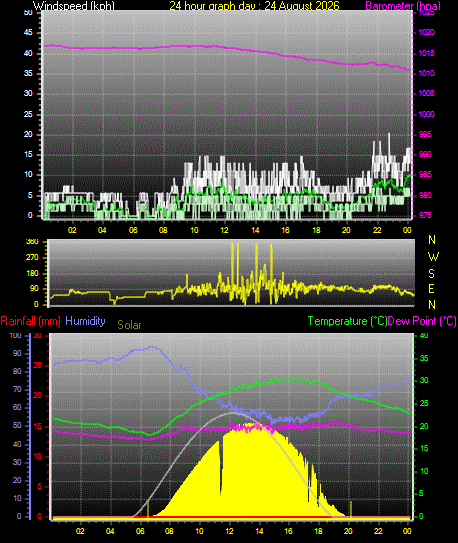The image size is (458, 543).
Task: Click the '24 hour graph day : 24 August 2026' heading
Action: pyautogui.click(x=254, y=6)
